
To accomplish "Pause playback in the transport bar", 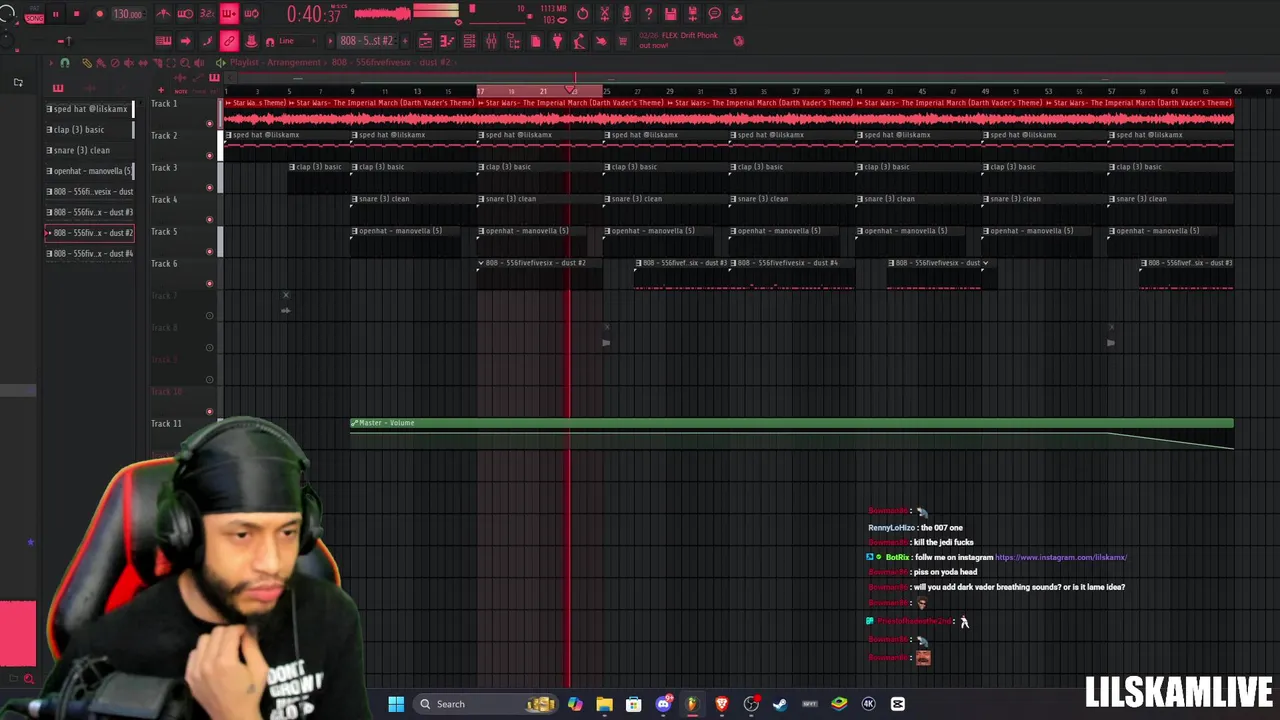I will pos(55,14).
